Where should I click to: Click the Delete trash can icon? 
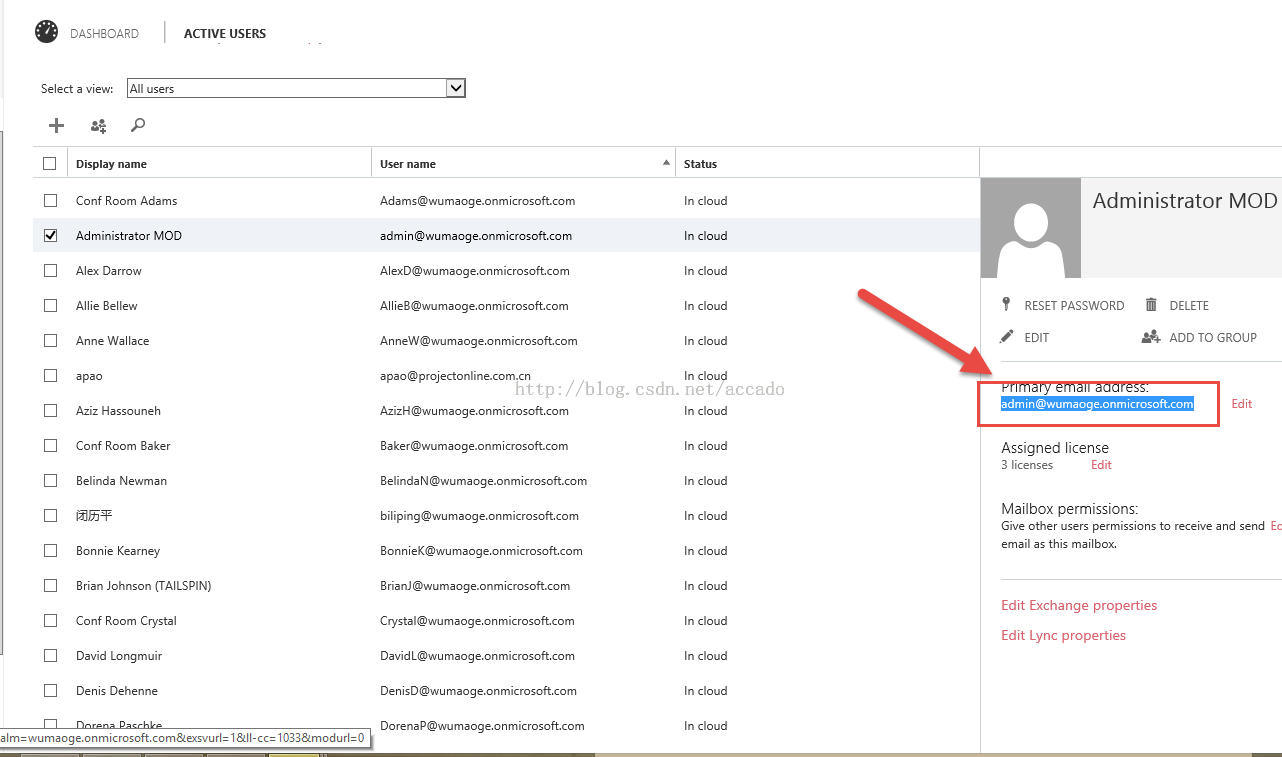click(1151, 305)
